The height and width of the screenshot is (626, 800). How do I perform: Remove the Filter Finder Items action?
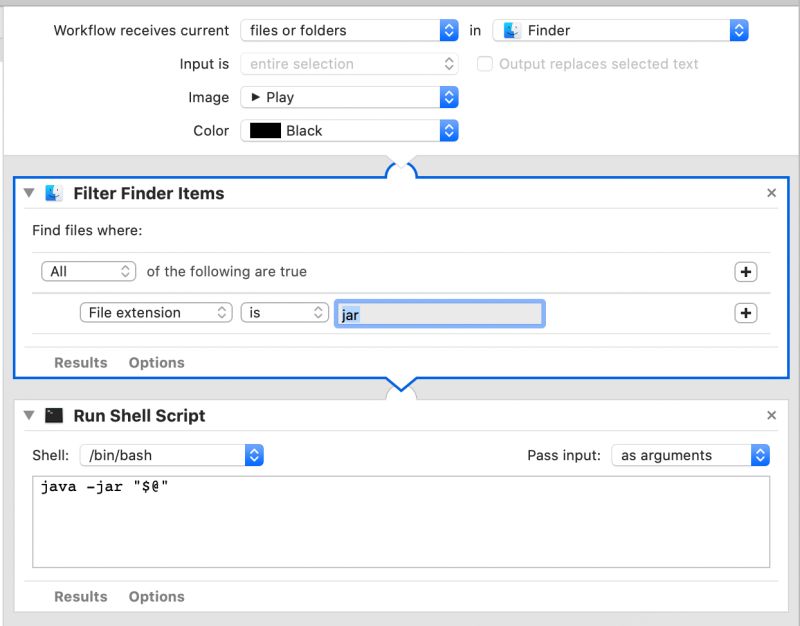(x=771, y=193)
